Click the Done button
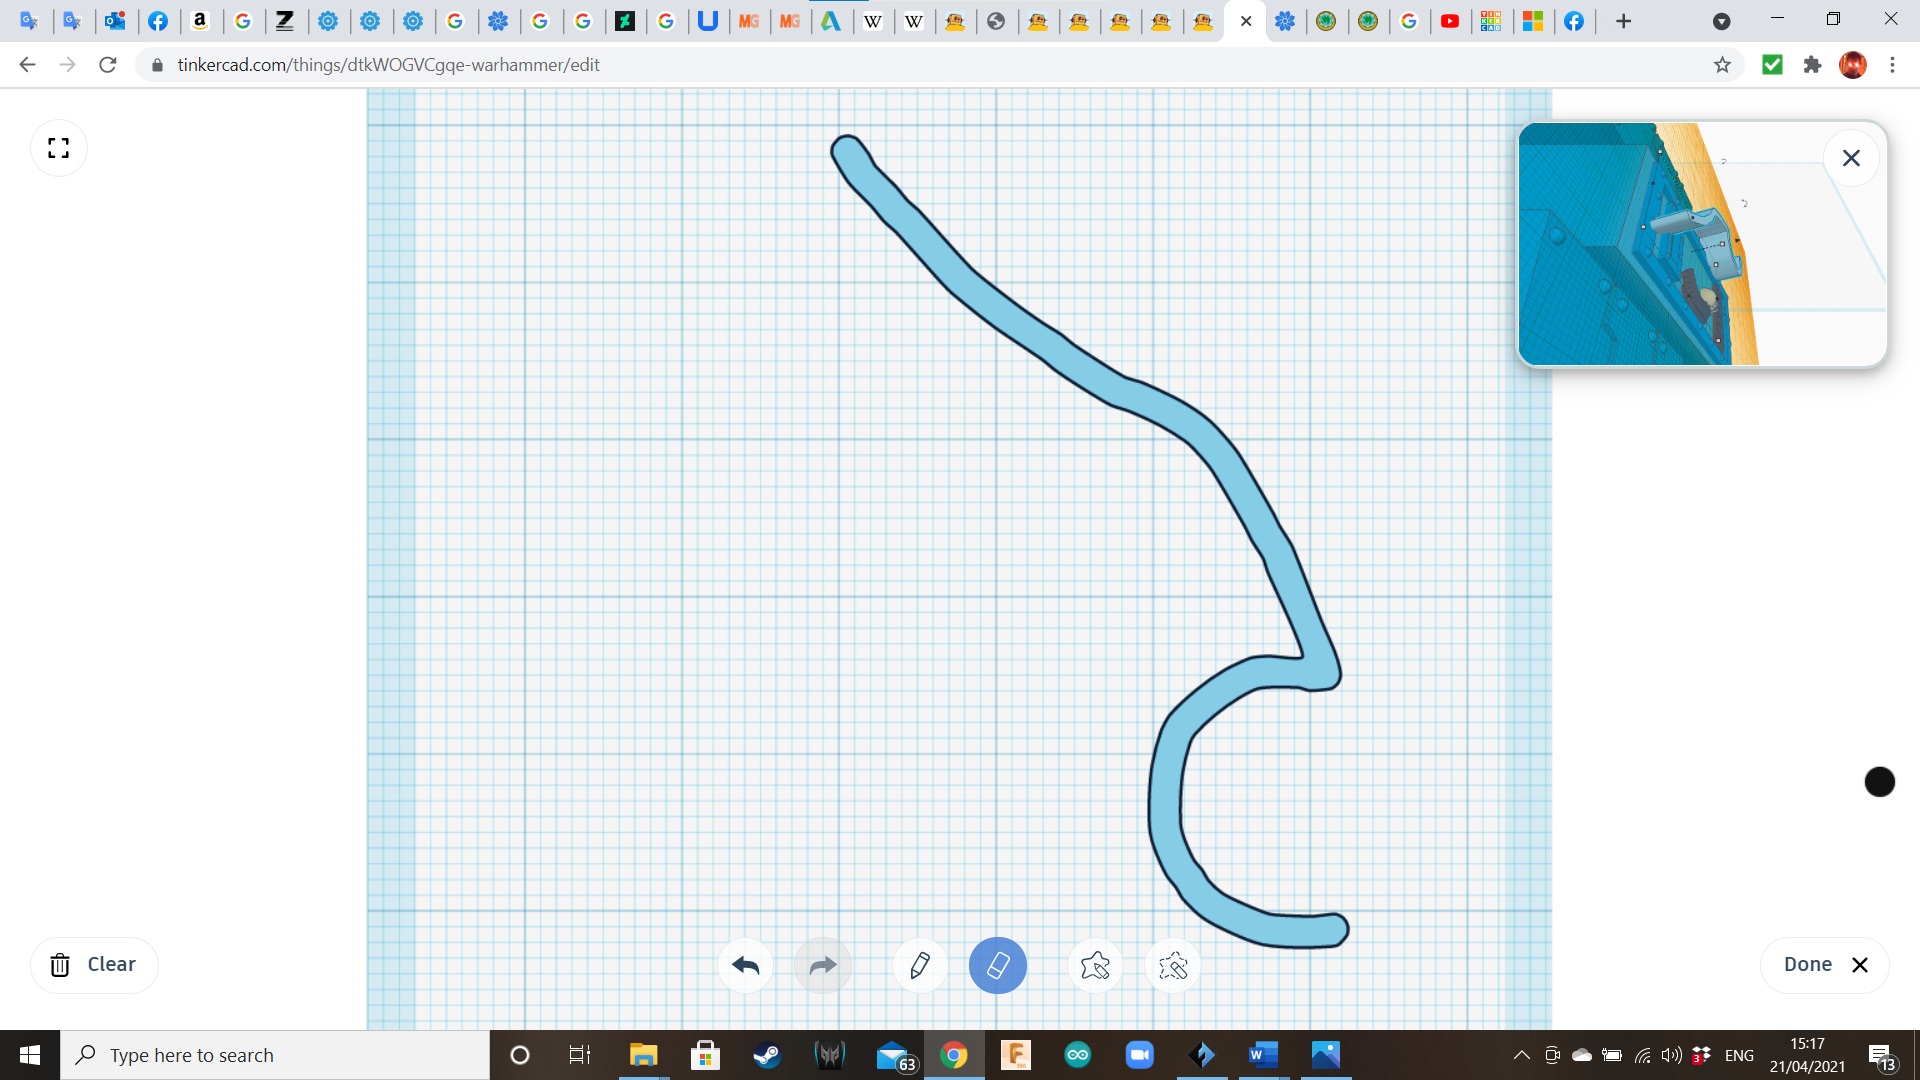 point(1824,965)
